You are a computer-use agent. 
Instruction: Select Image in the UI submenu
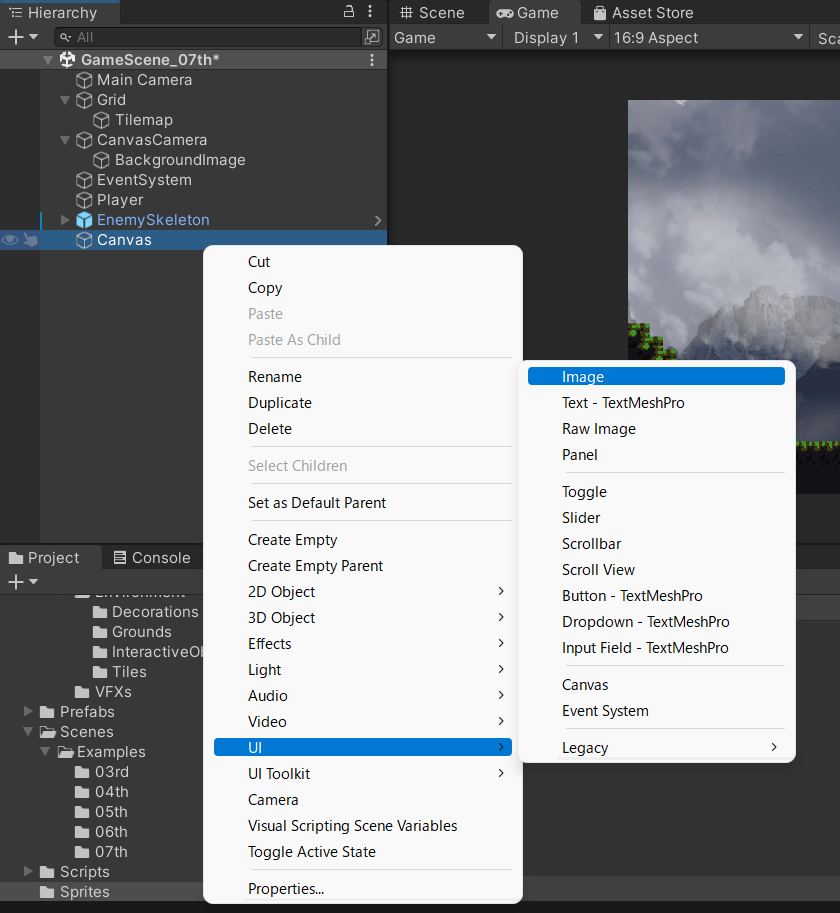tap(656, 377)
